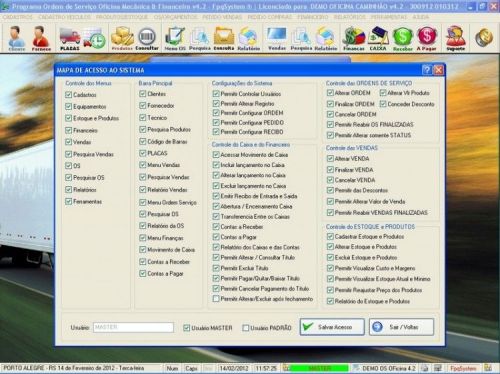Open the Consulta folder icon

[224, 38]
